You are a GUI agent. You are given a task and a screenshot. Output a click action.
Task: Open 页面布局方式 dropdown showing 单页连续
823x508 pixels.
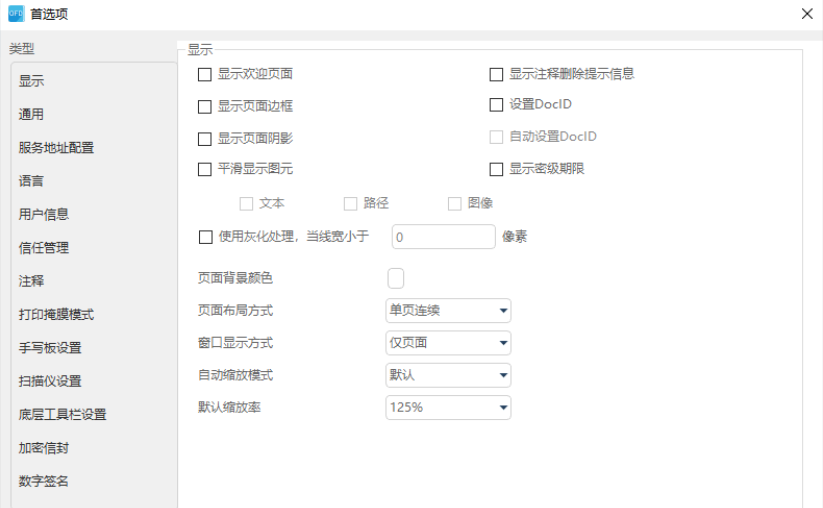click(x=448, y=311)
